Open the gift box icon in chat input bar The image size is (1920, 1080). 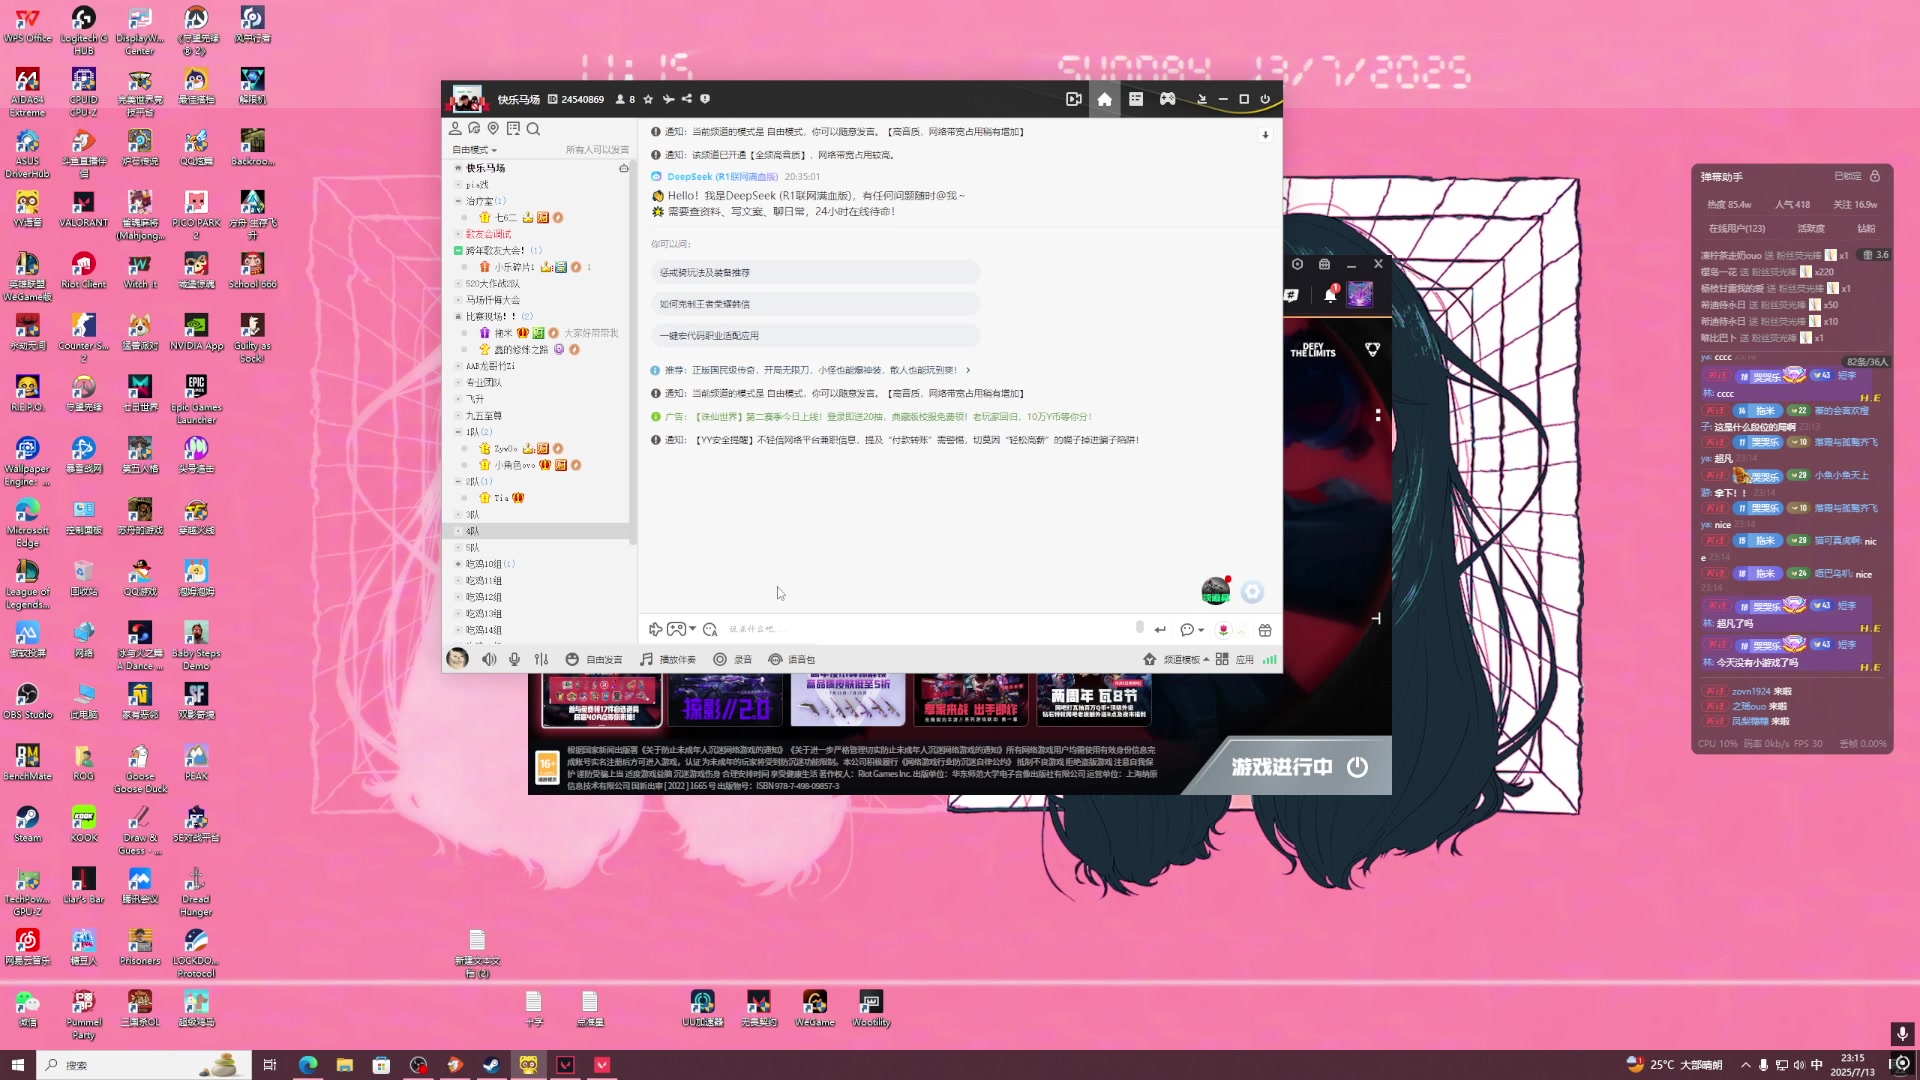click(1265, 630)
